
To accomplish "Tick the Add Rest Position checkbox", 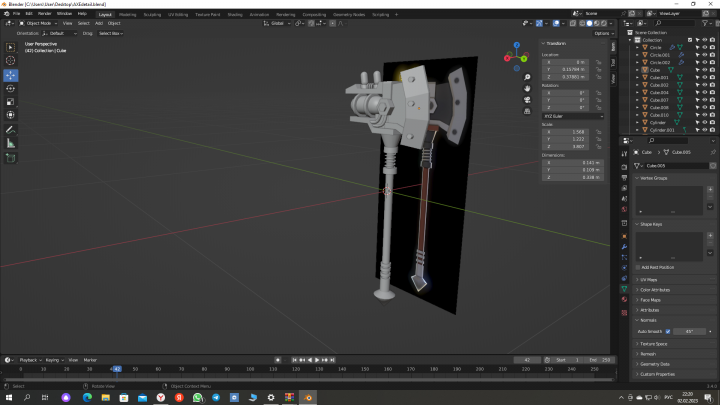I will point(640,267).
